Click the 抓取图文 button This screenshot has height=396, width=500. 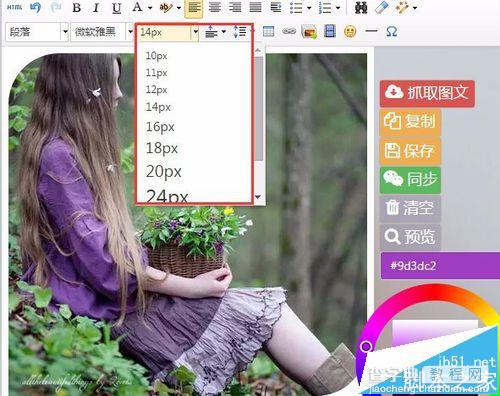tap(427, 93)
